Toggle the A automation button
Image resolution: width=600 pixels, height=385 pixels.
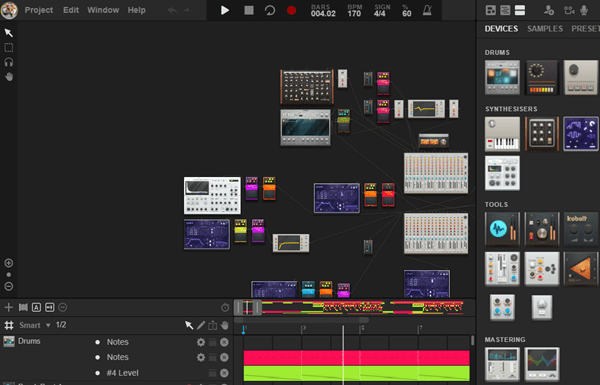(x=36, y=307)
